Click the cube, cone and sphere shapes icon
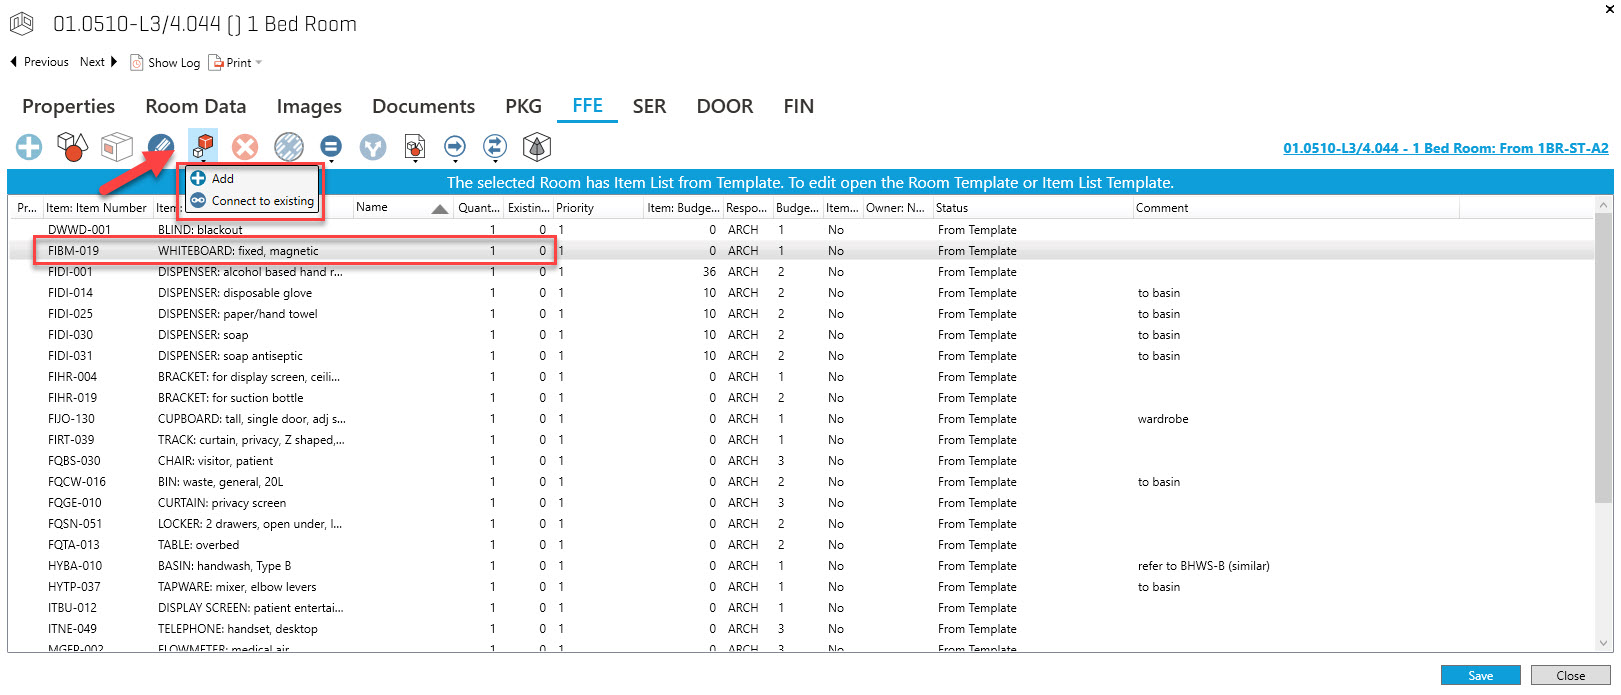 point(72,147)
